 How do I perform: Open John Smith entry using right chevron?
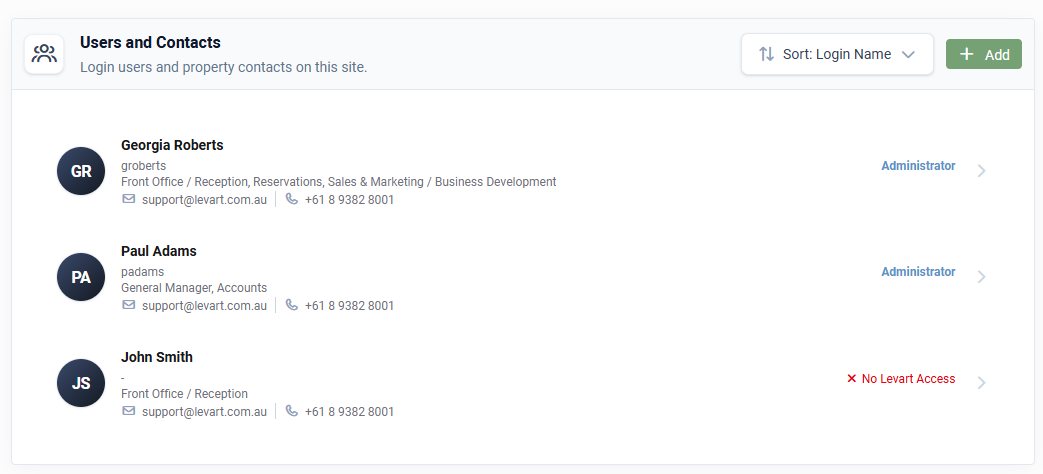[x=981, y=382]
